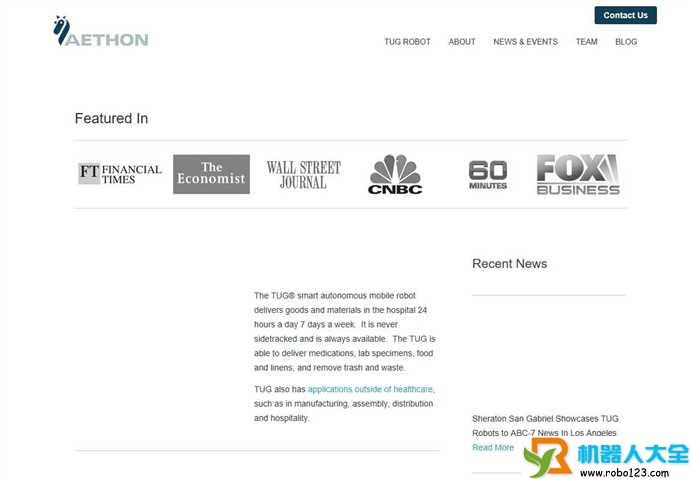Click the paragraph starting 'The TUG® smart autonomous'
The height and width of the screenshot is (479, 691).
click(345, 331)
